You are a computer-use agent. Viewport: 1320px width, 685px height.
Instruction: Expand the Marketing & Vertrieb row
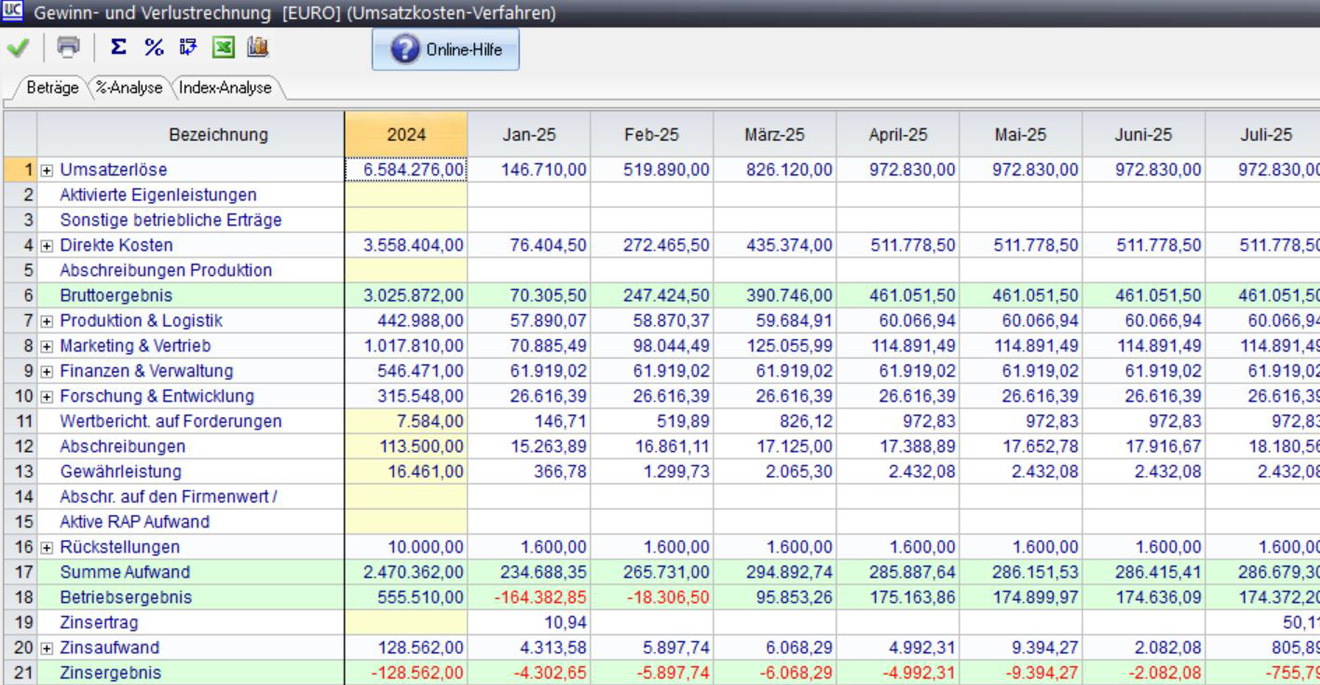click(47, 347)
